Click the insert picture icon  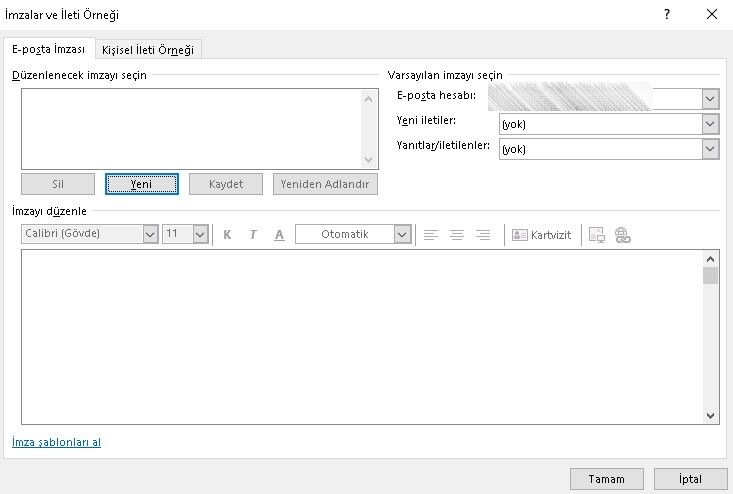click(x=596, y=235)
